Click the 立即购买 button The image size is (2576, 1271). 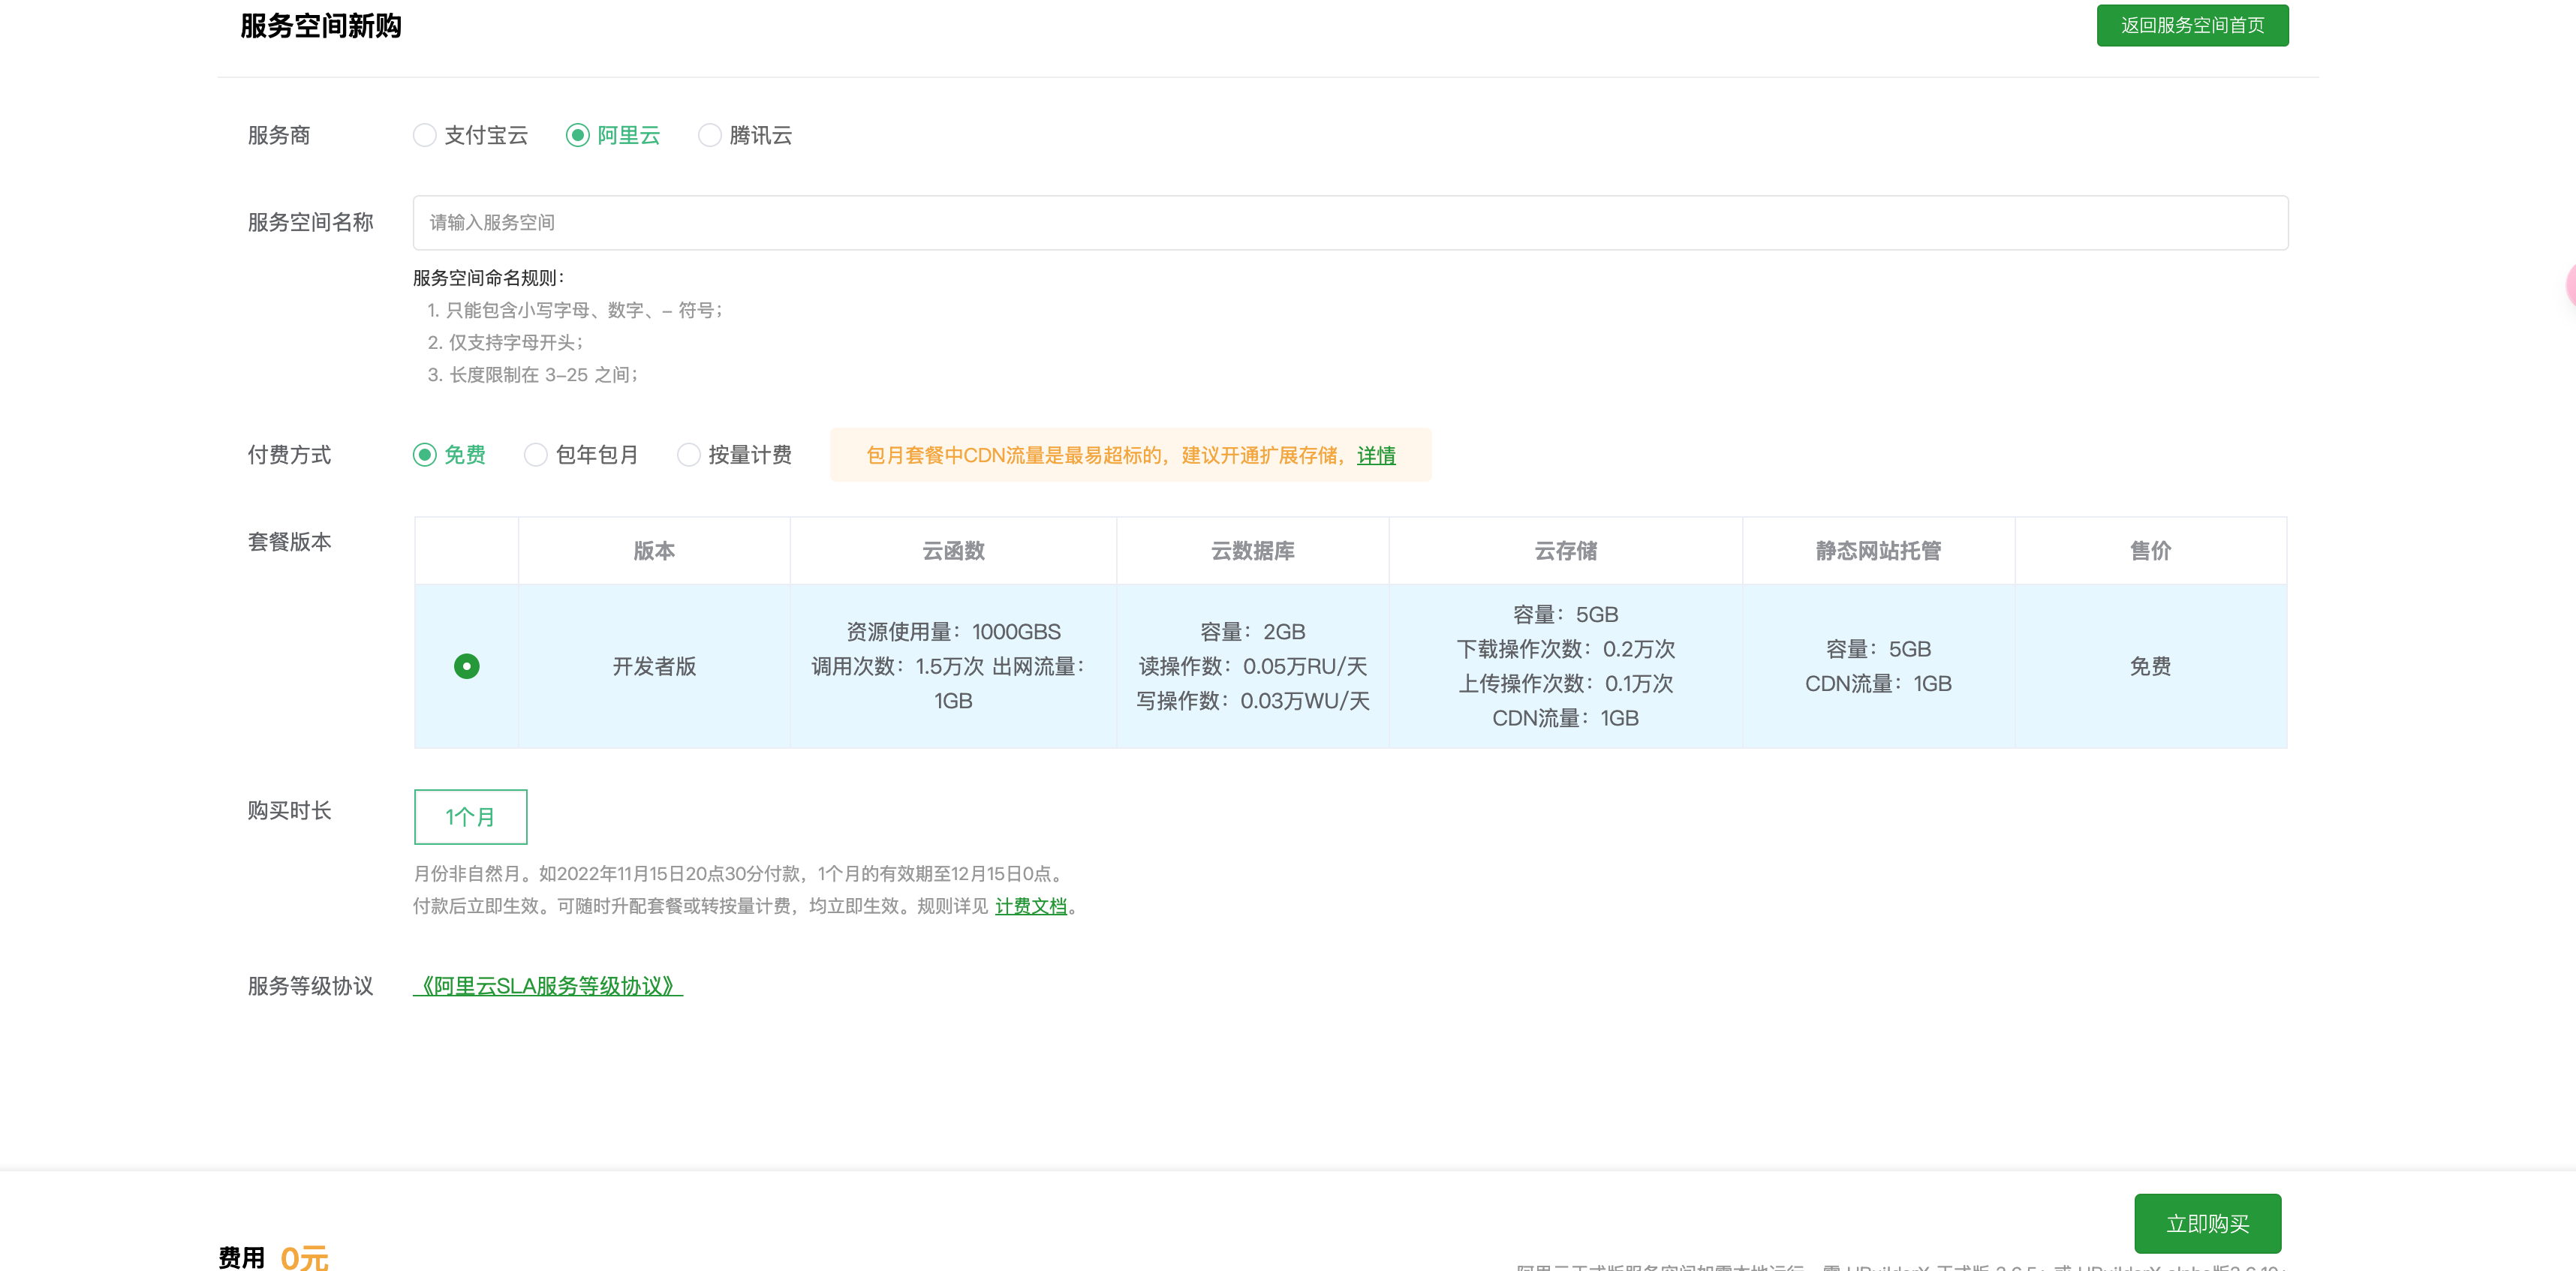[2207, 1223]
